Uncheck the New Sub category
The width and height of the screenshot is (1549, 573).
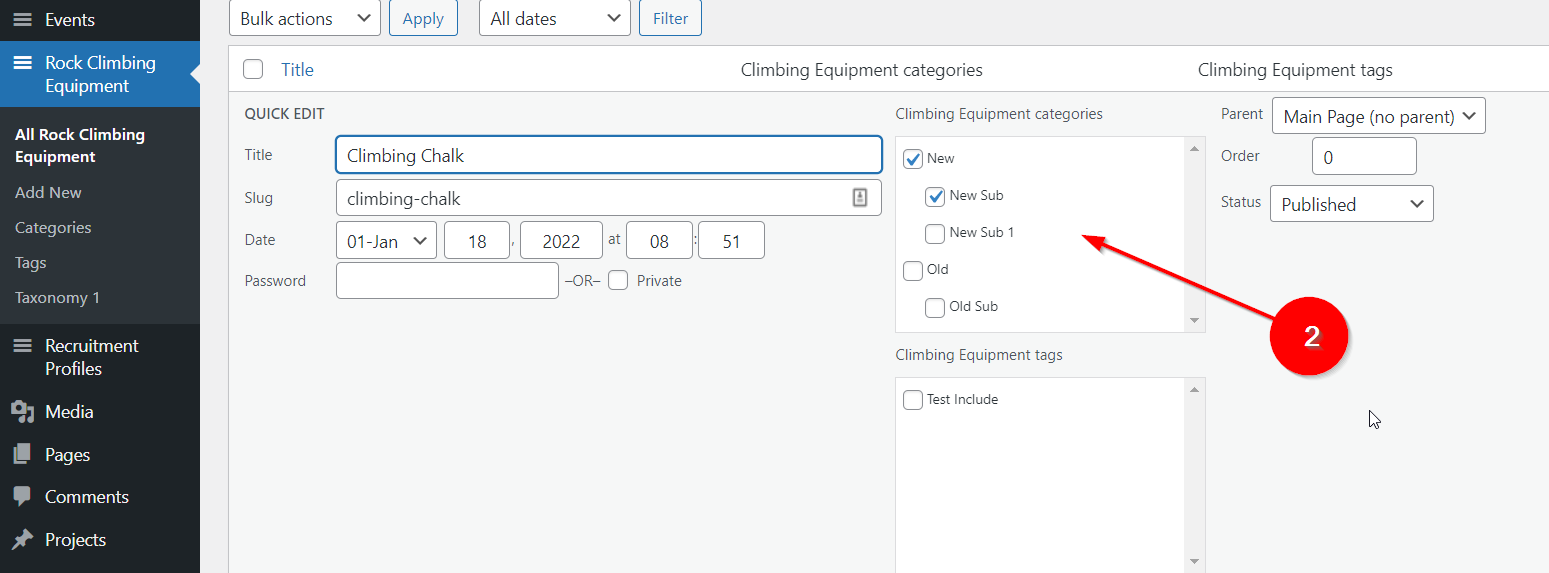(x=935, y=196)
